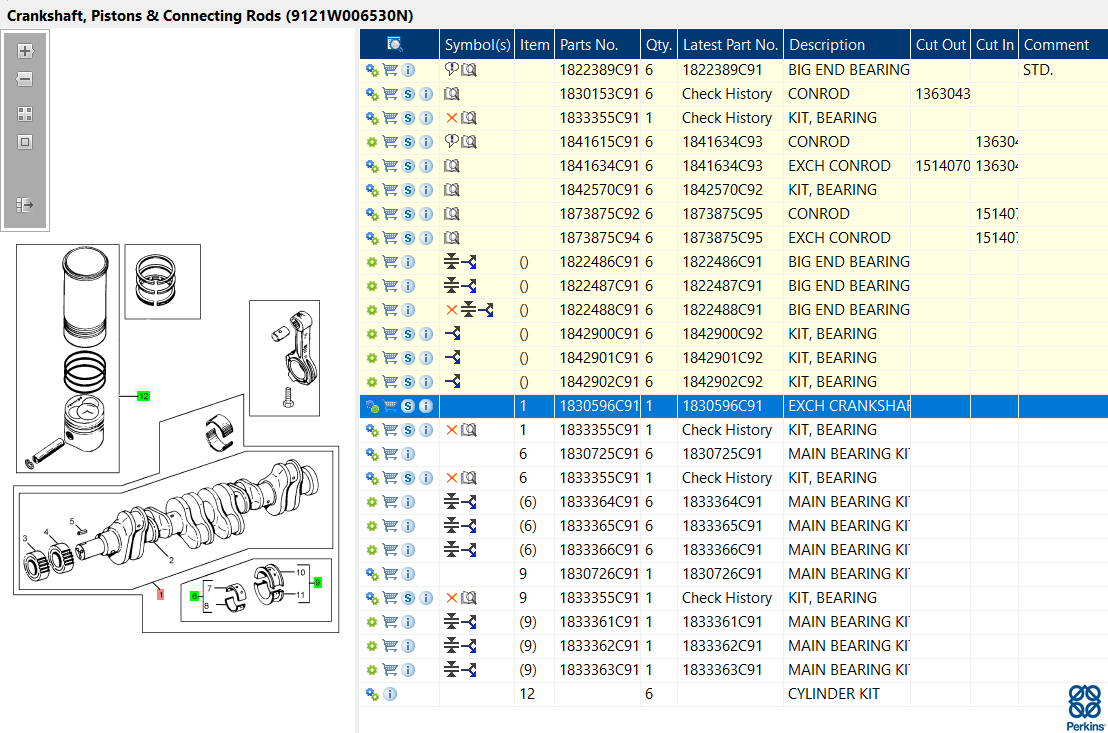
Task: Select the row for part 1830725C91
Action: (x=598, y=454)
